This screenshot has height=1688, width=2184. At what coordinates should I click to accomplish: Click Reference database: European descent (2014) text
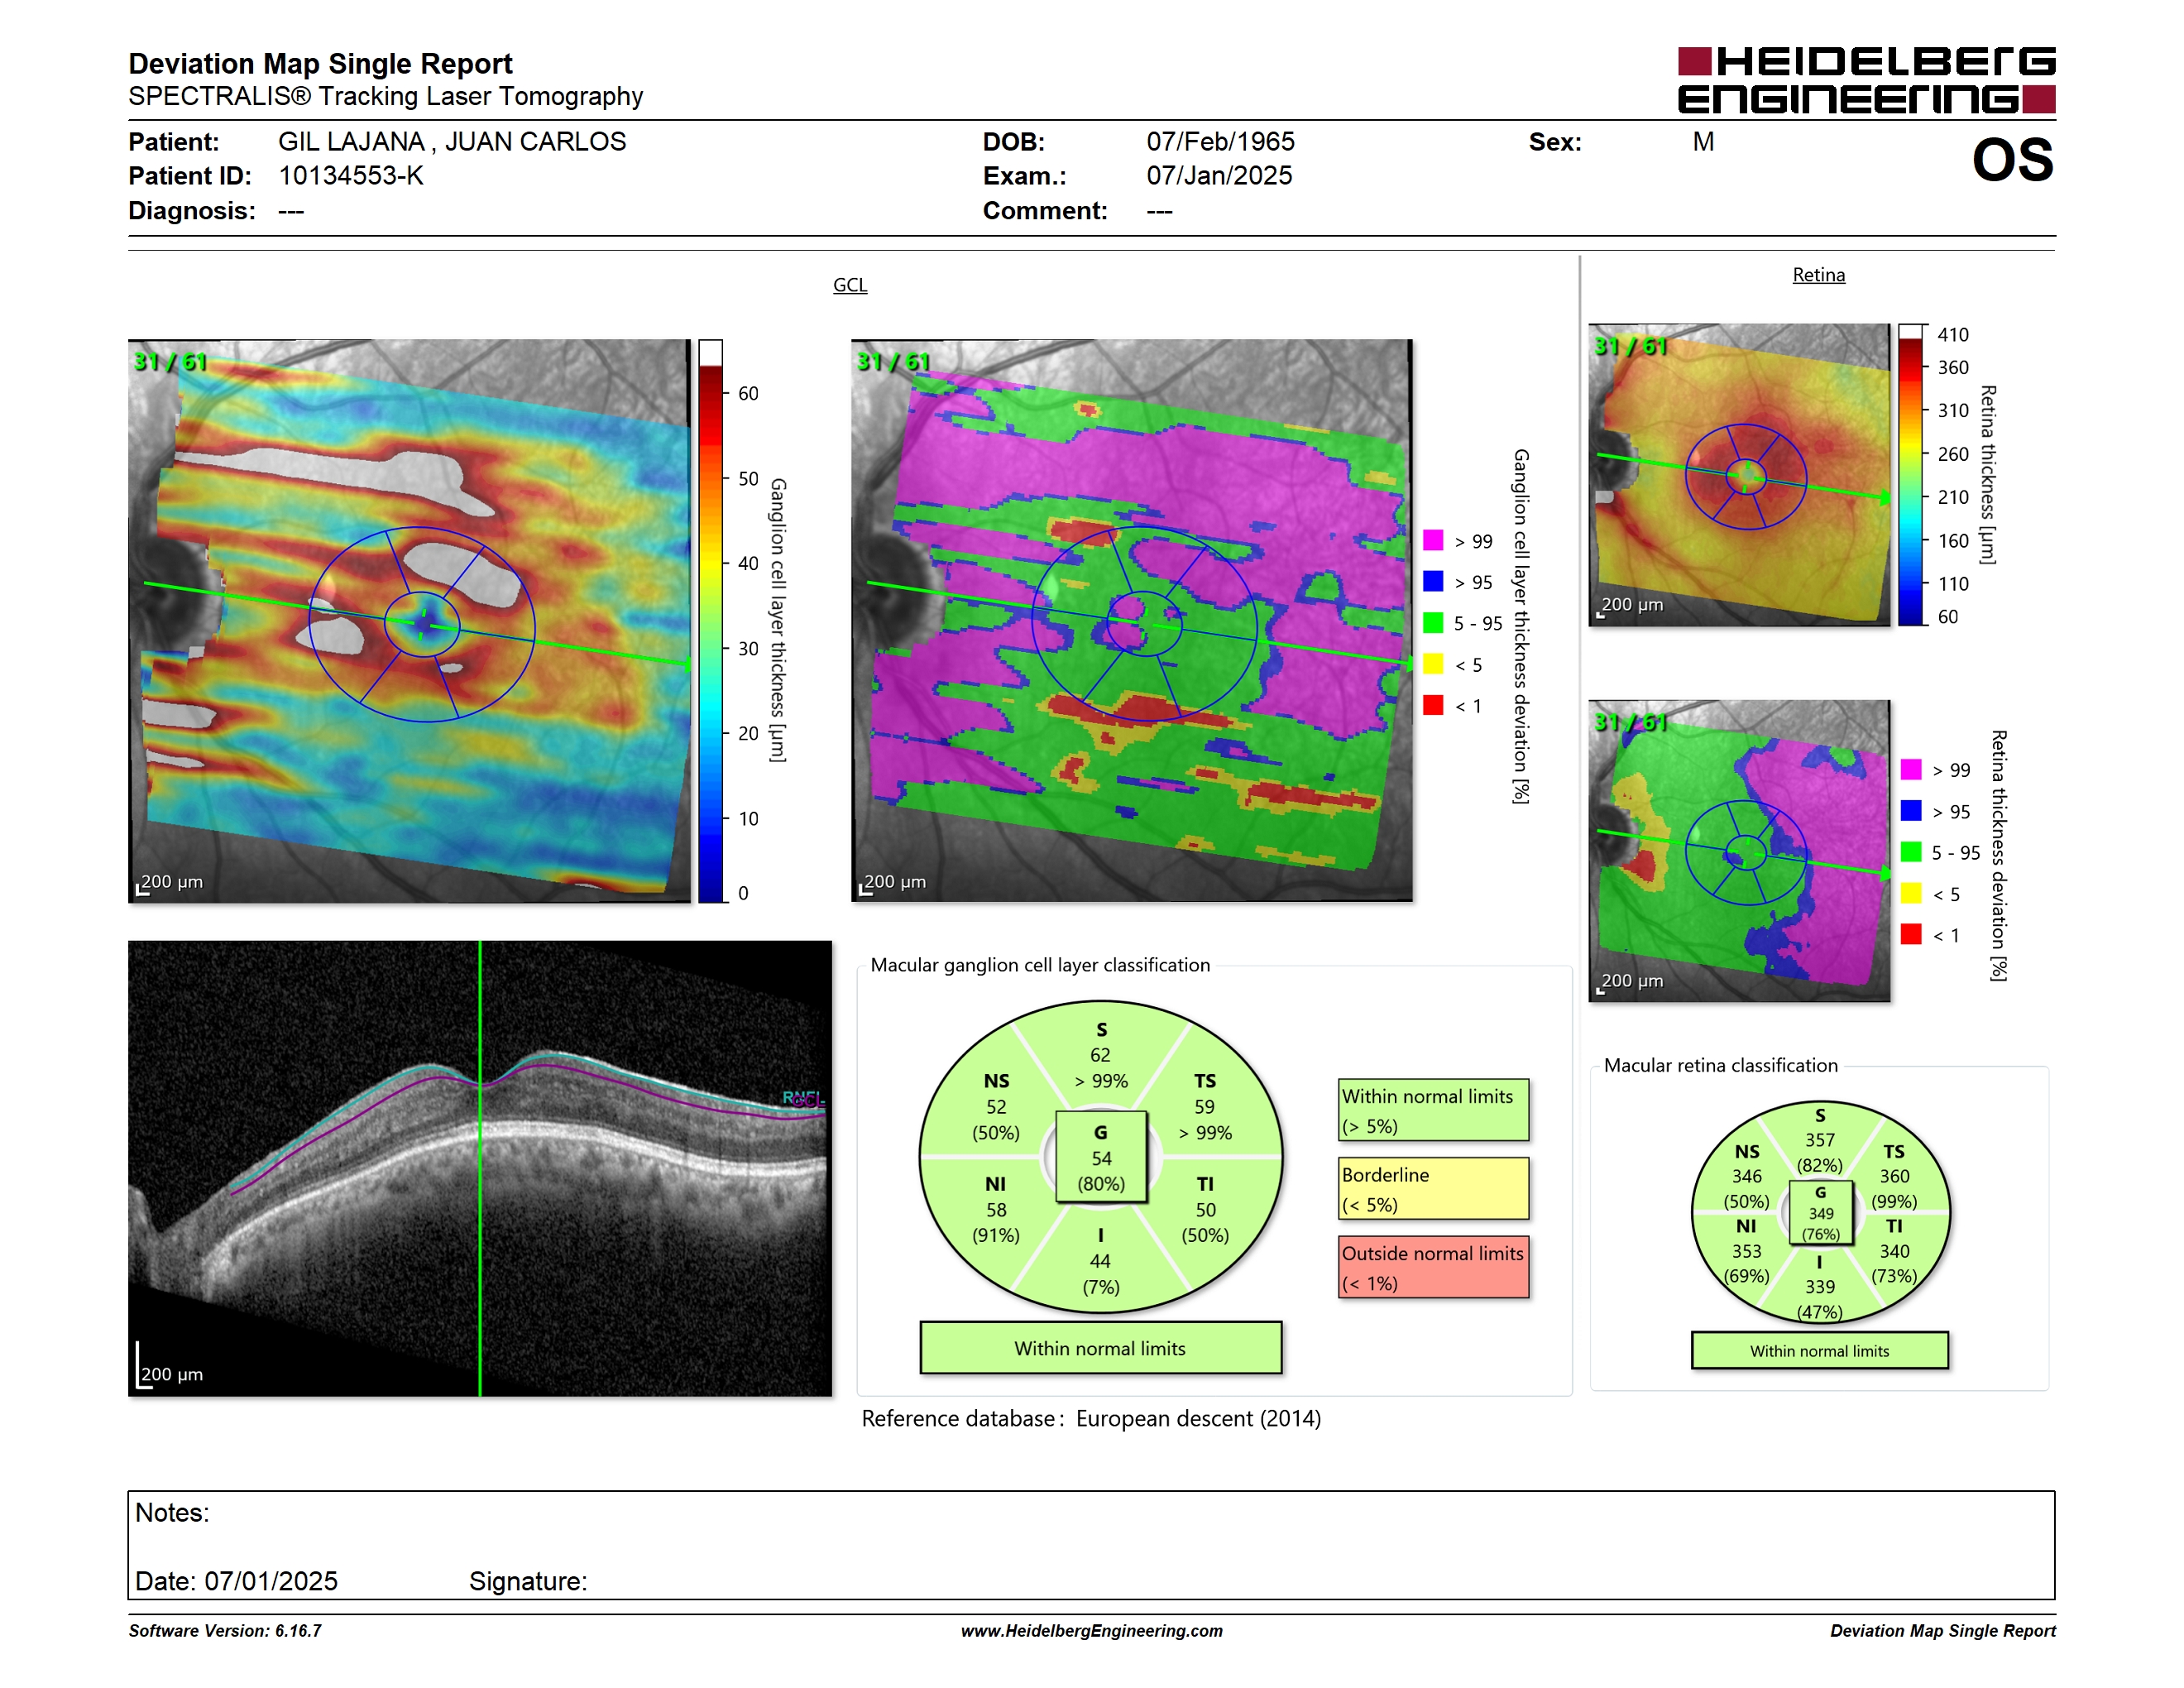pyautogui.click(x=1091, y=1419)
